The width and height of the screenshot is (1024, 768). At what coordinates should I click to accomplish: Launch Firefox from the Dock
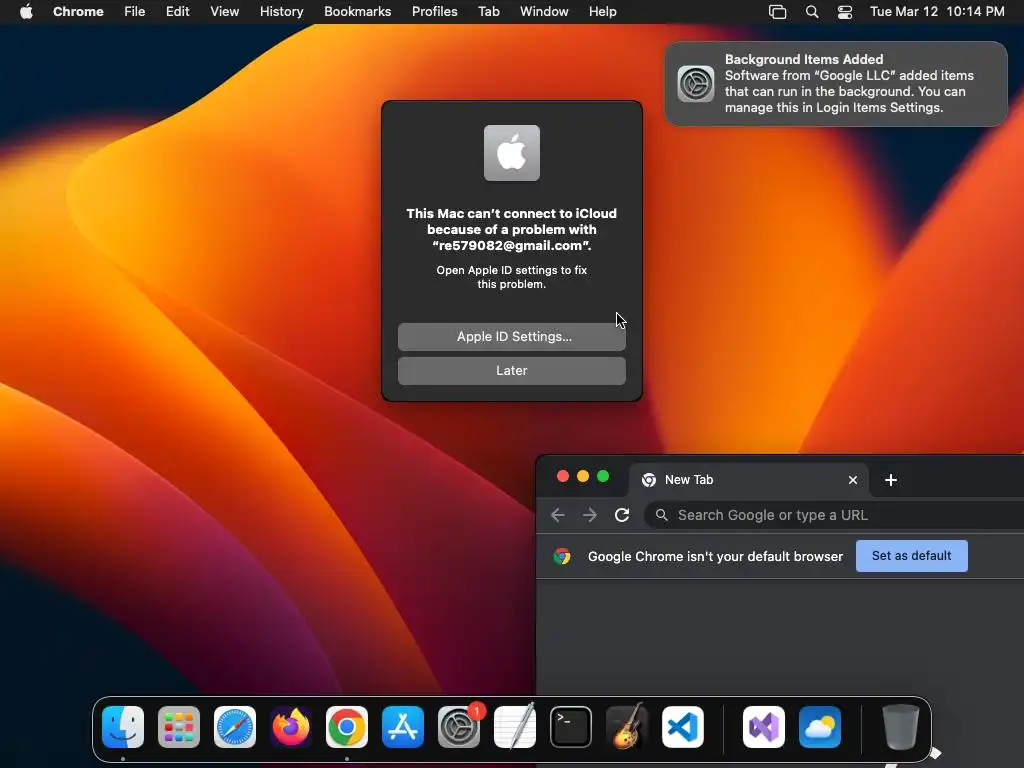tap(291, 727)
